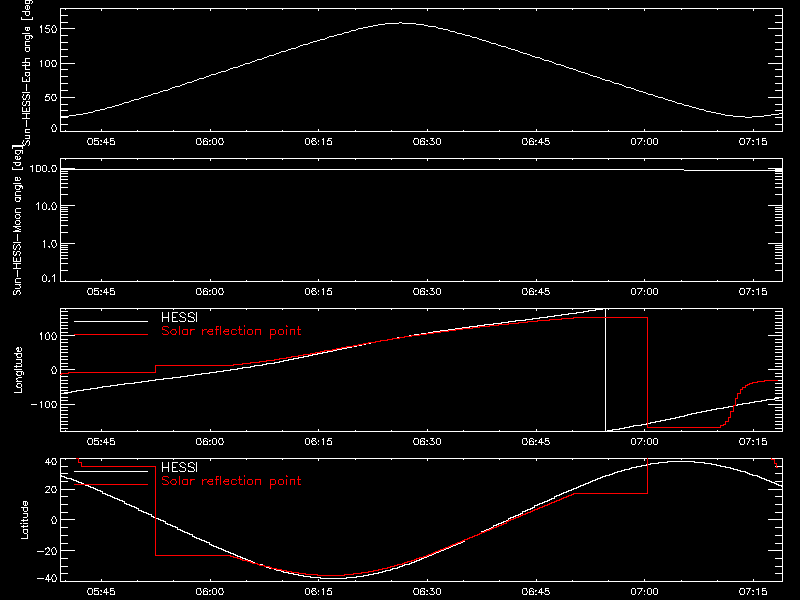Click the 50 y-axis label of the Earth angle plot
The width and height of the screenshot is (800, 600).
(x=51, y=97)
